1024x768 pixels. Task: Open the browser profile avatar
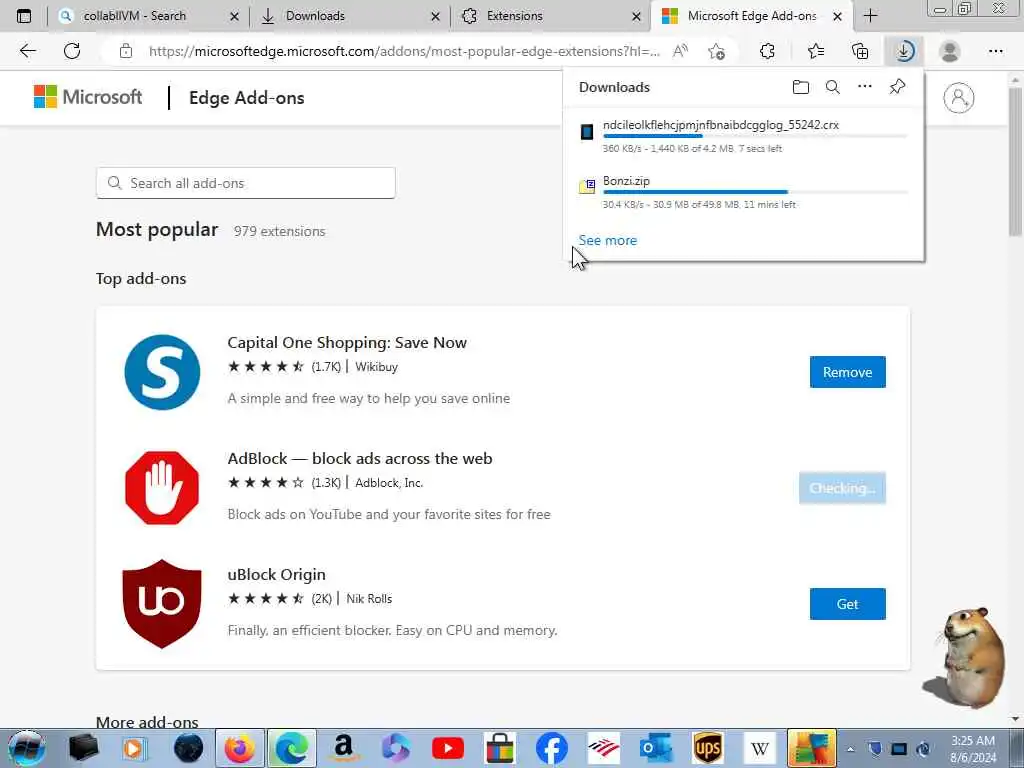coord(950,51)
